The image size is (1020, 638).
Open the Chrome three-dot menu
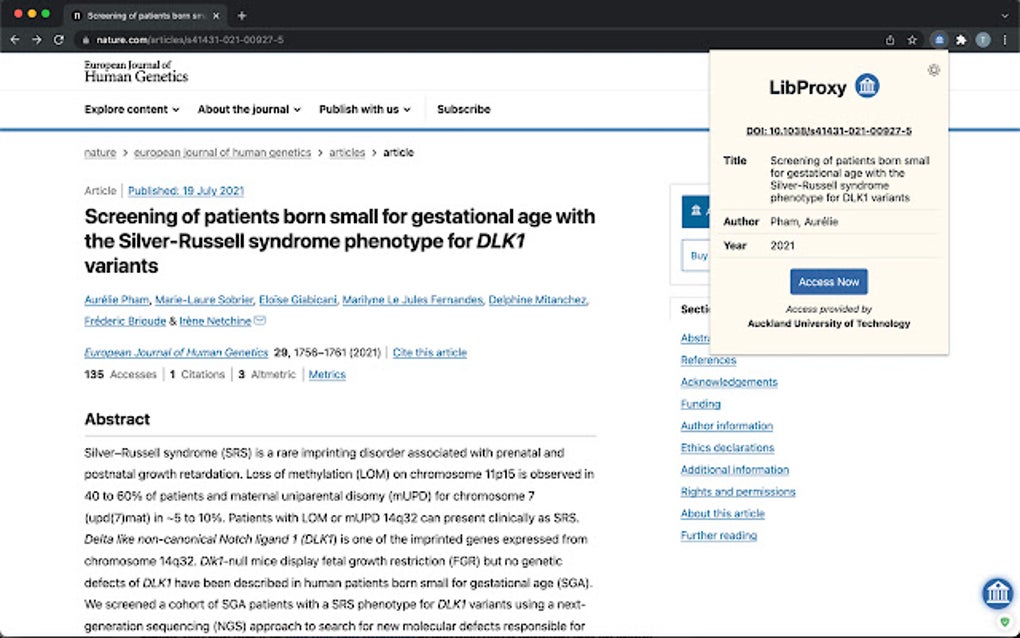pos(1005,40)
